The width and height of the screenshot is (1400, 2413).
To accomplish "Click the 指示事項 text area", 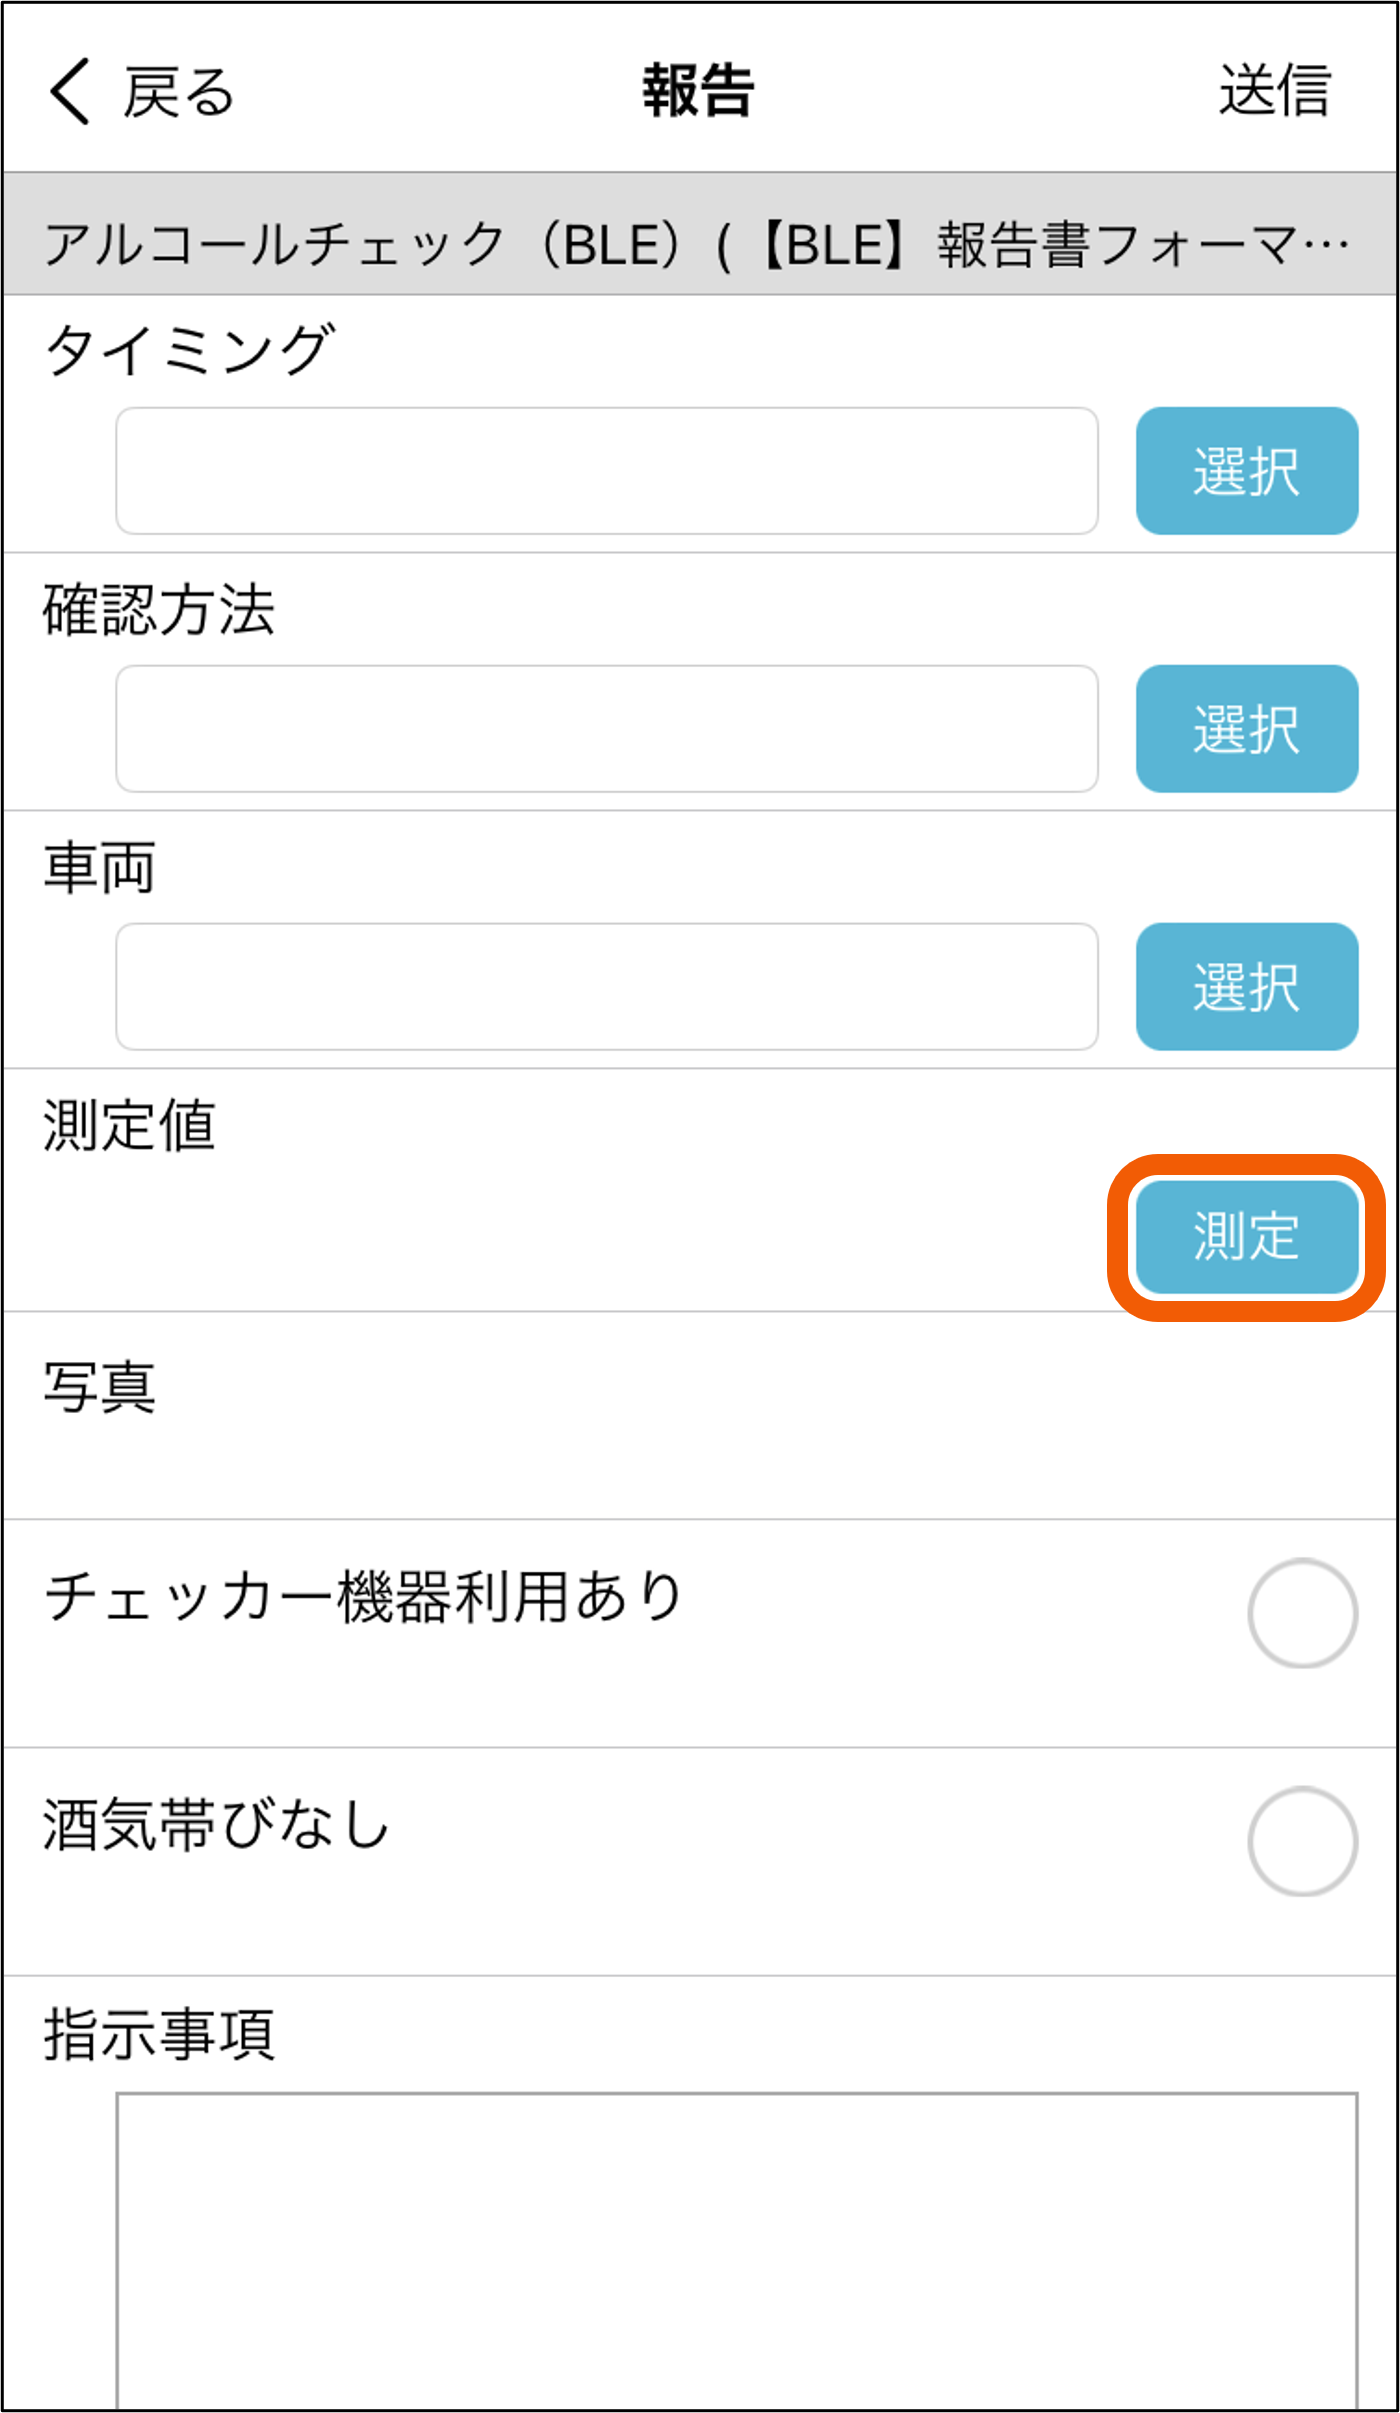I will 736,2250.
